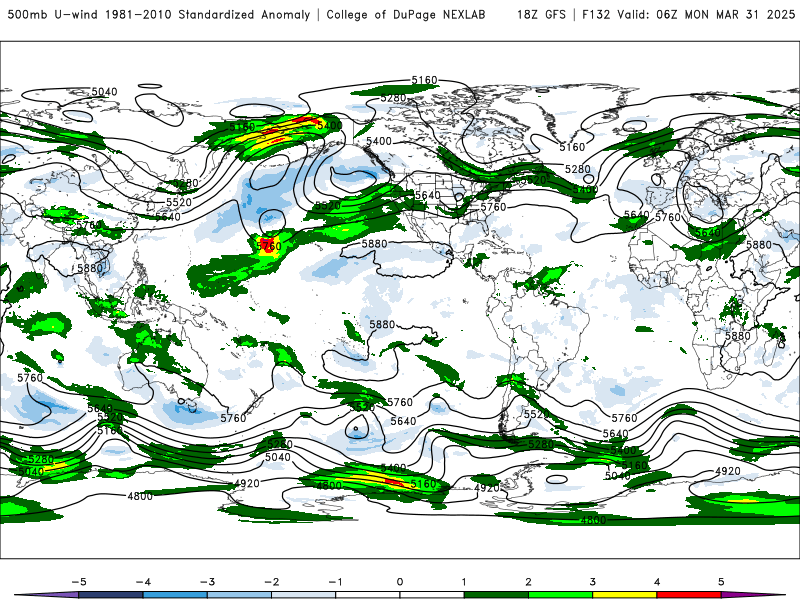Click the positive '5' colorbar tick label
This screenshot has height=600, width=800.
(721, 582)
